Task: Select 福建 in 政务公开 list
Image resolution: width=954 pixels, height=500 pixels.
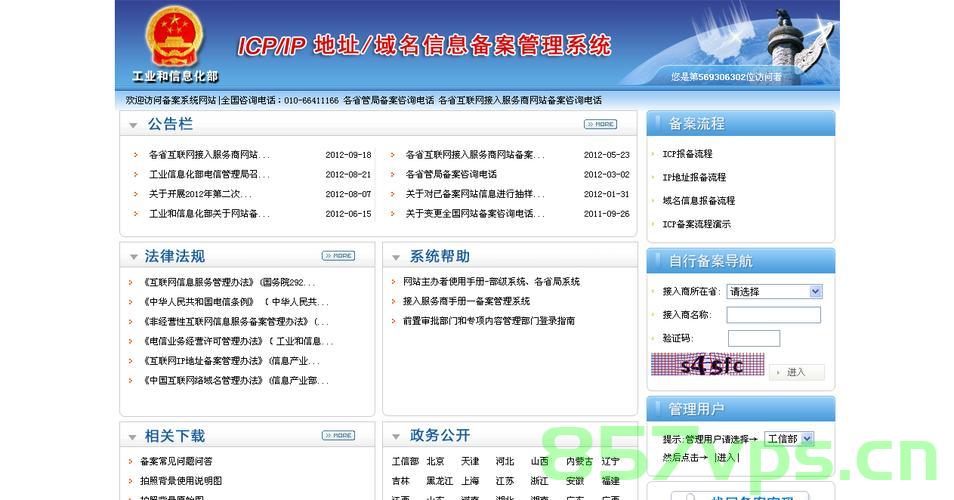Action: [610, 481]
